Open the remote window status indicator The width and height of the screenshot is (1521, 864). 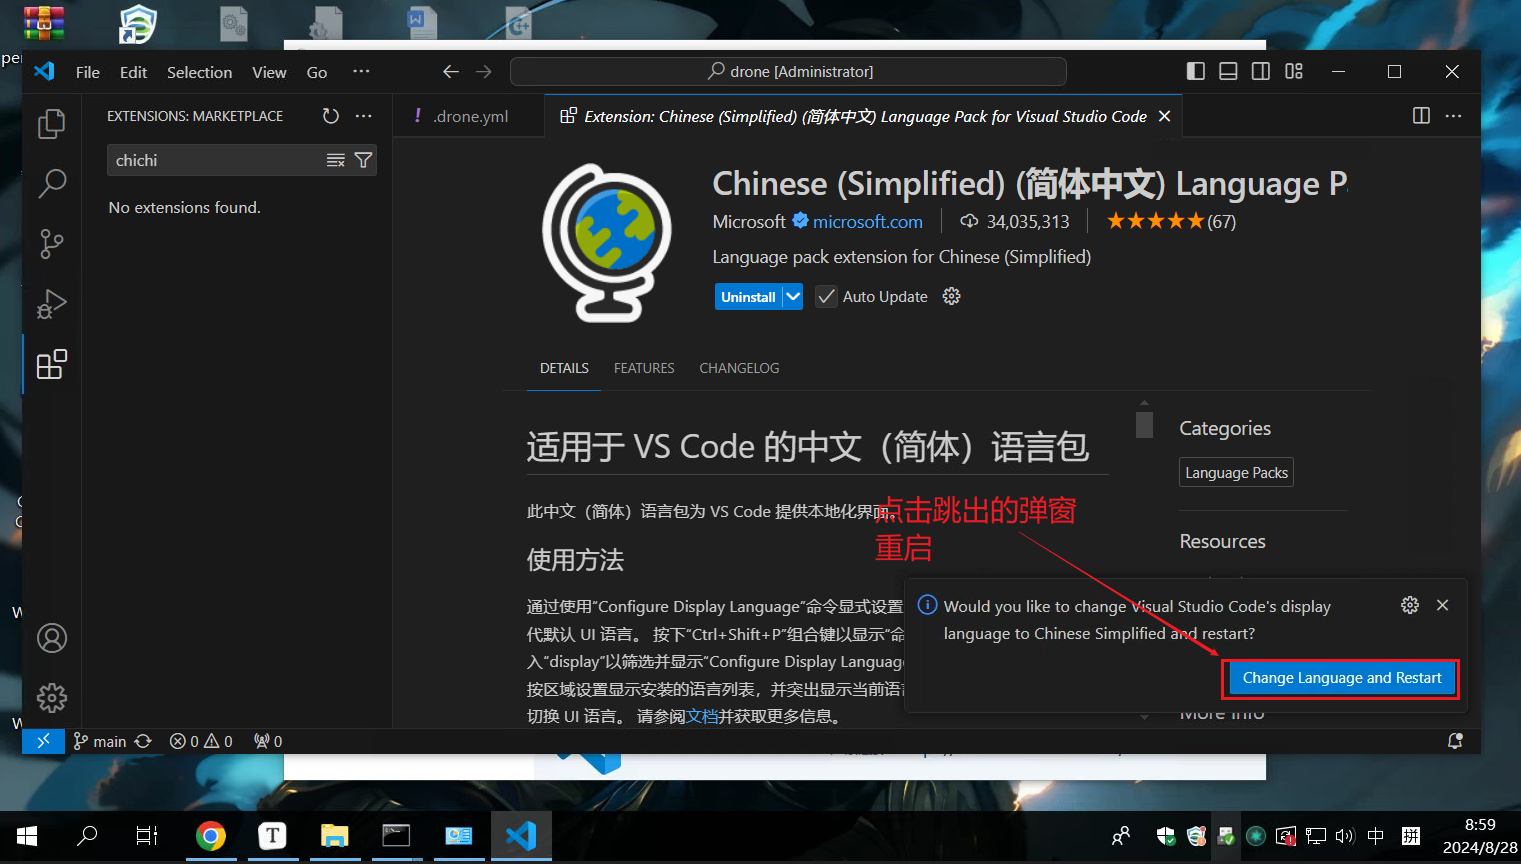[x=43, y=741]
